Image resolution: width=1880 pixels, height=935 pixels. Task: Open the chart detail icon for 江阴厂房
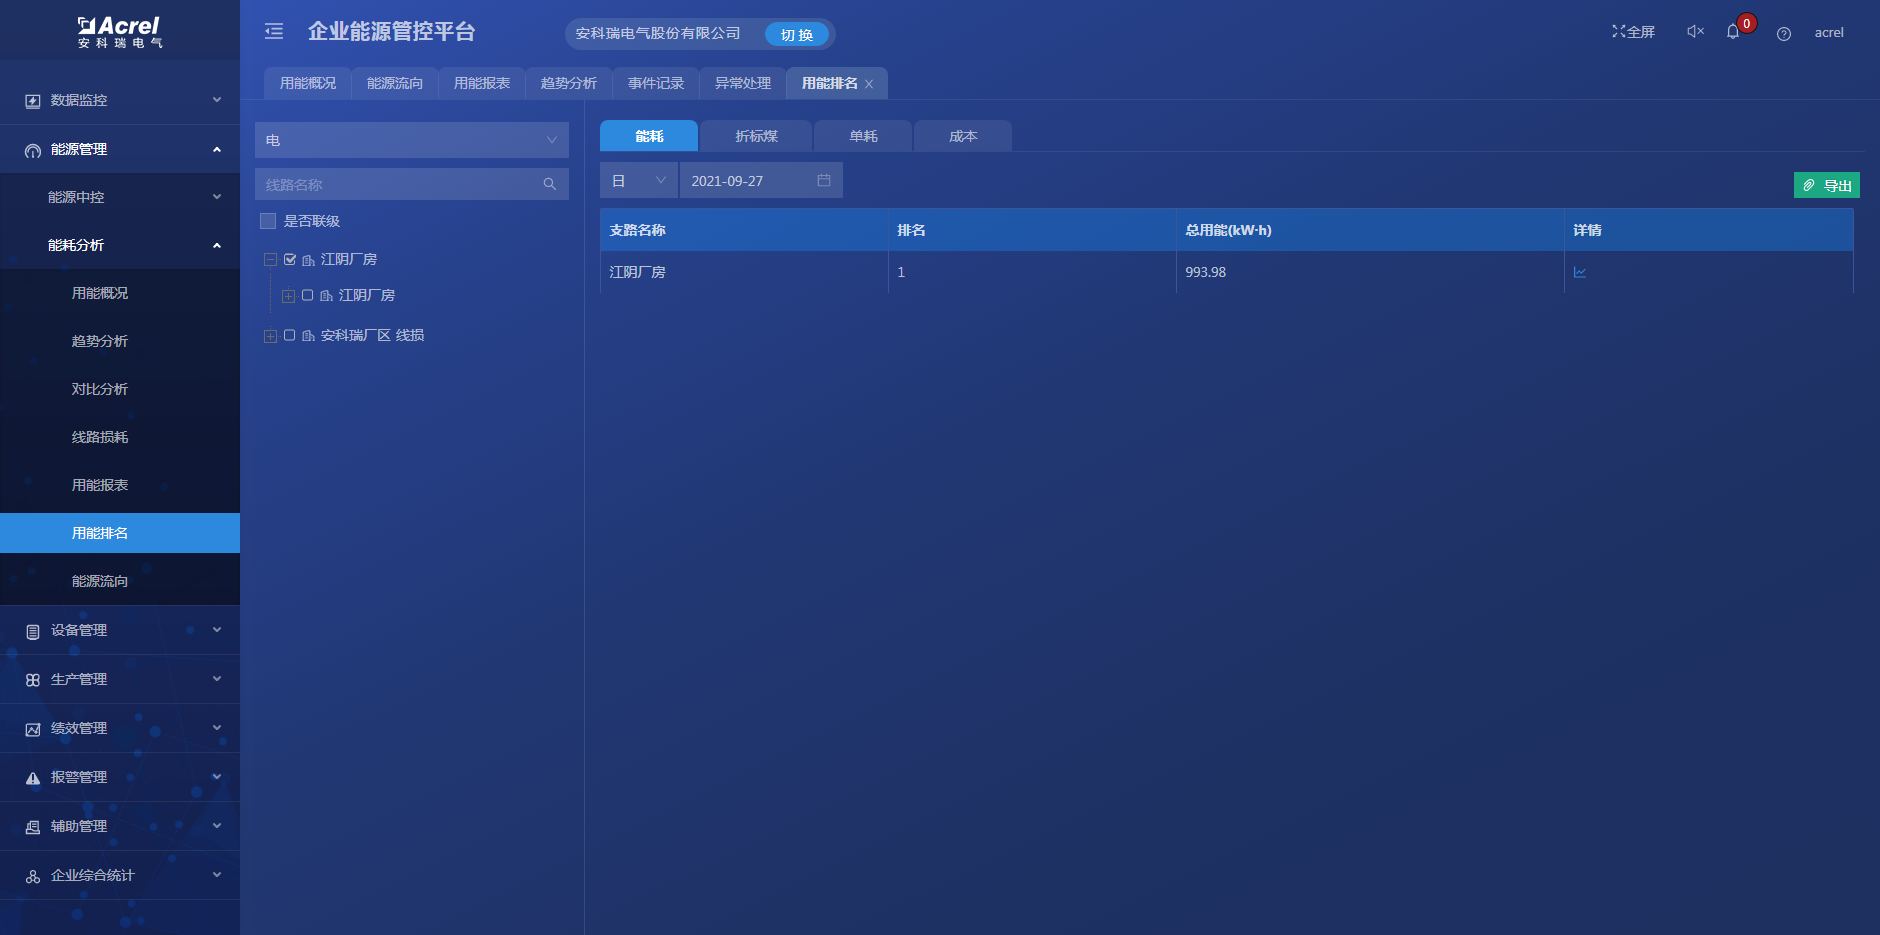click(x=1580, y=272)
